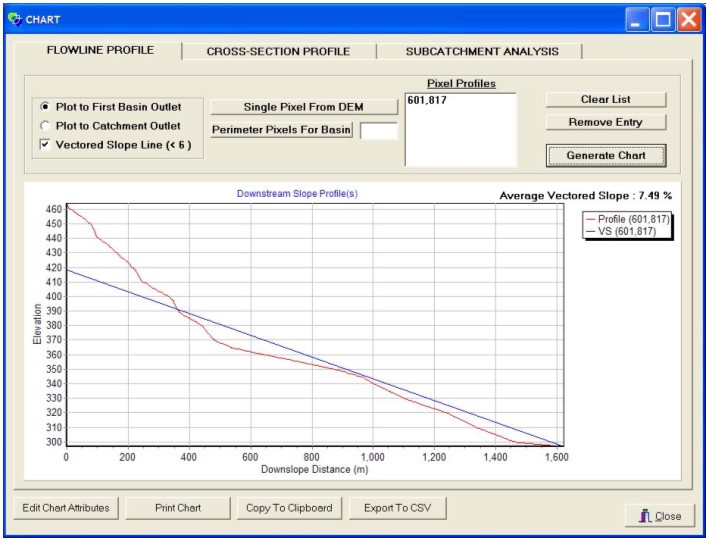Open Edit Chart Attributes
707x541 pixels.
click(67, 508)
